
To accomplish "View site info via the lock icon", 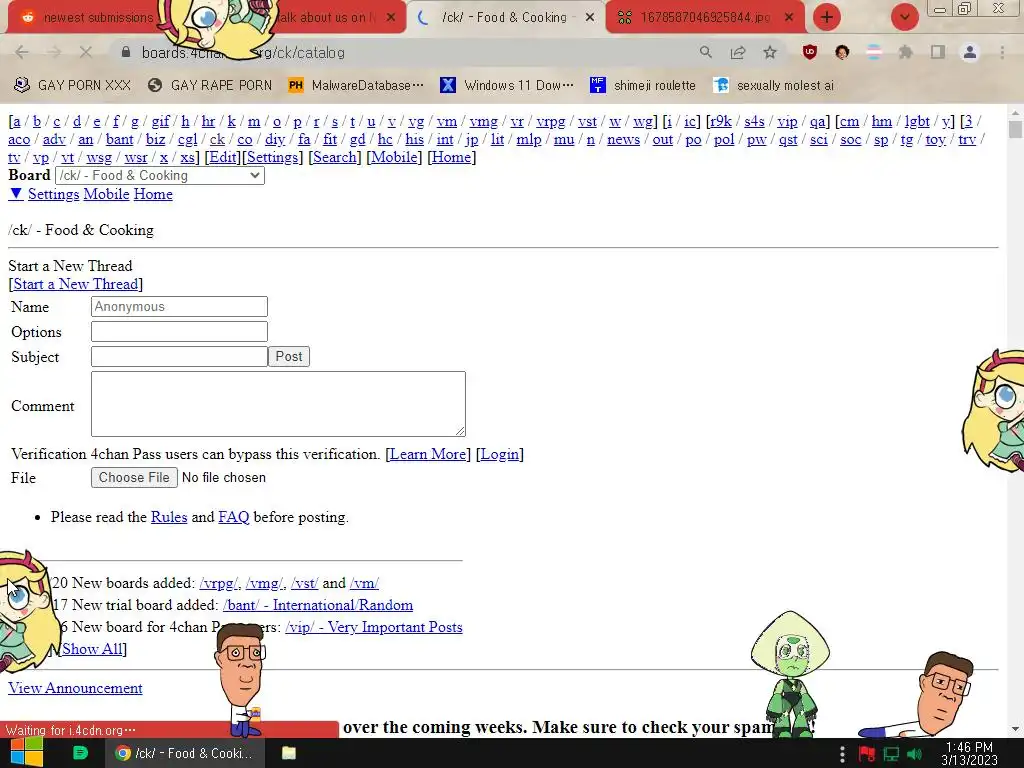I will (x=126, y=52).
